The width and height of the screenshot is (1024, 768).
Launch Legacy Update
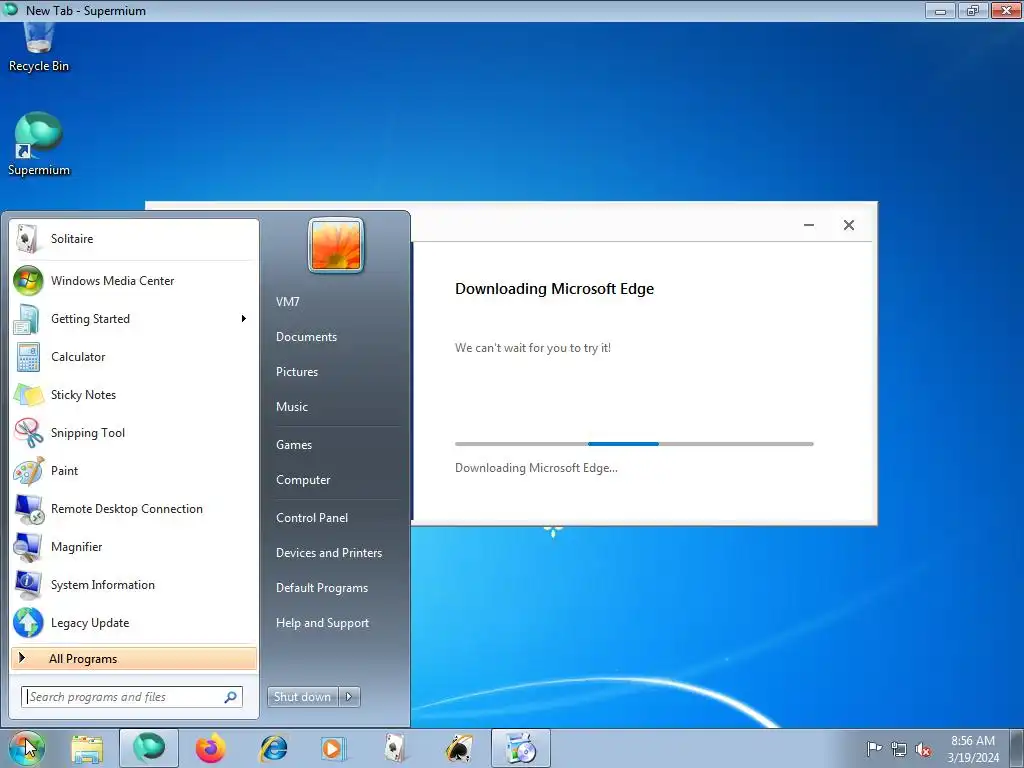click(x=134, y=623)
